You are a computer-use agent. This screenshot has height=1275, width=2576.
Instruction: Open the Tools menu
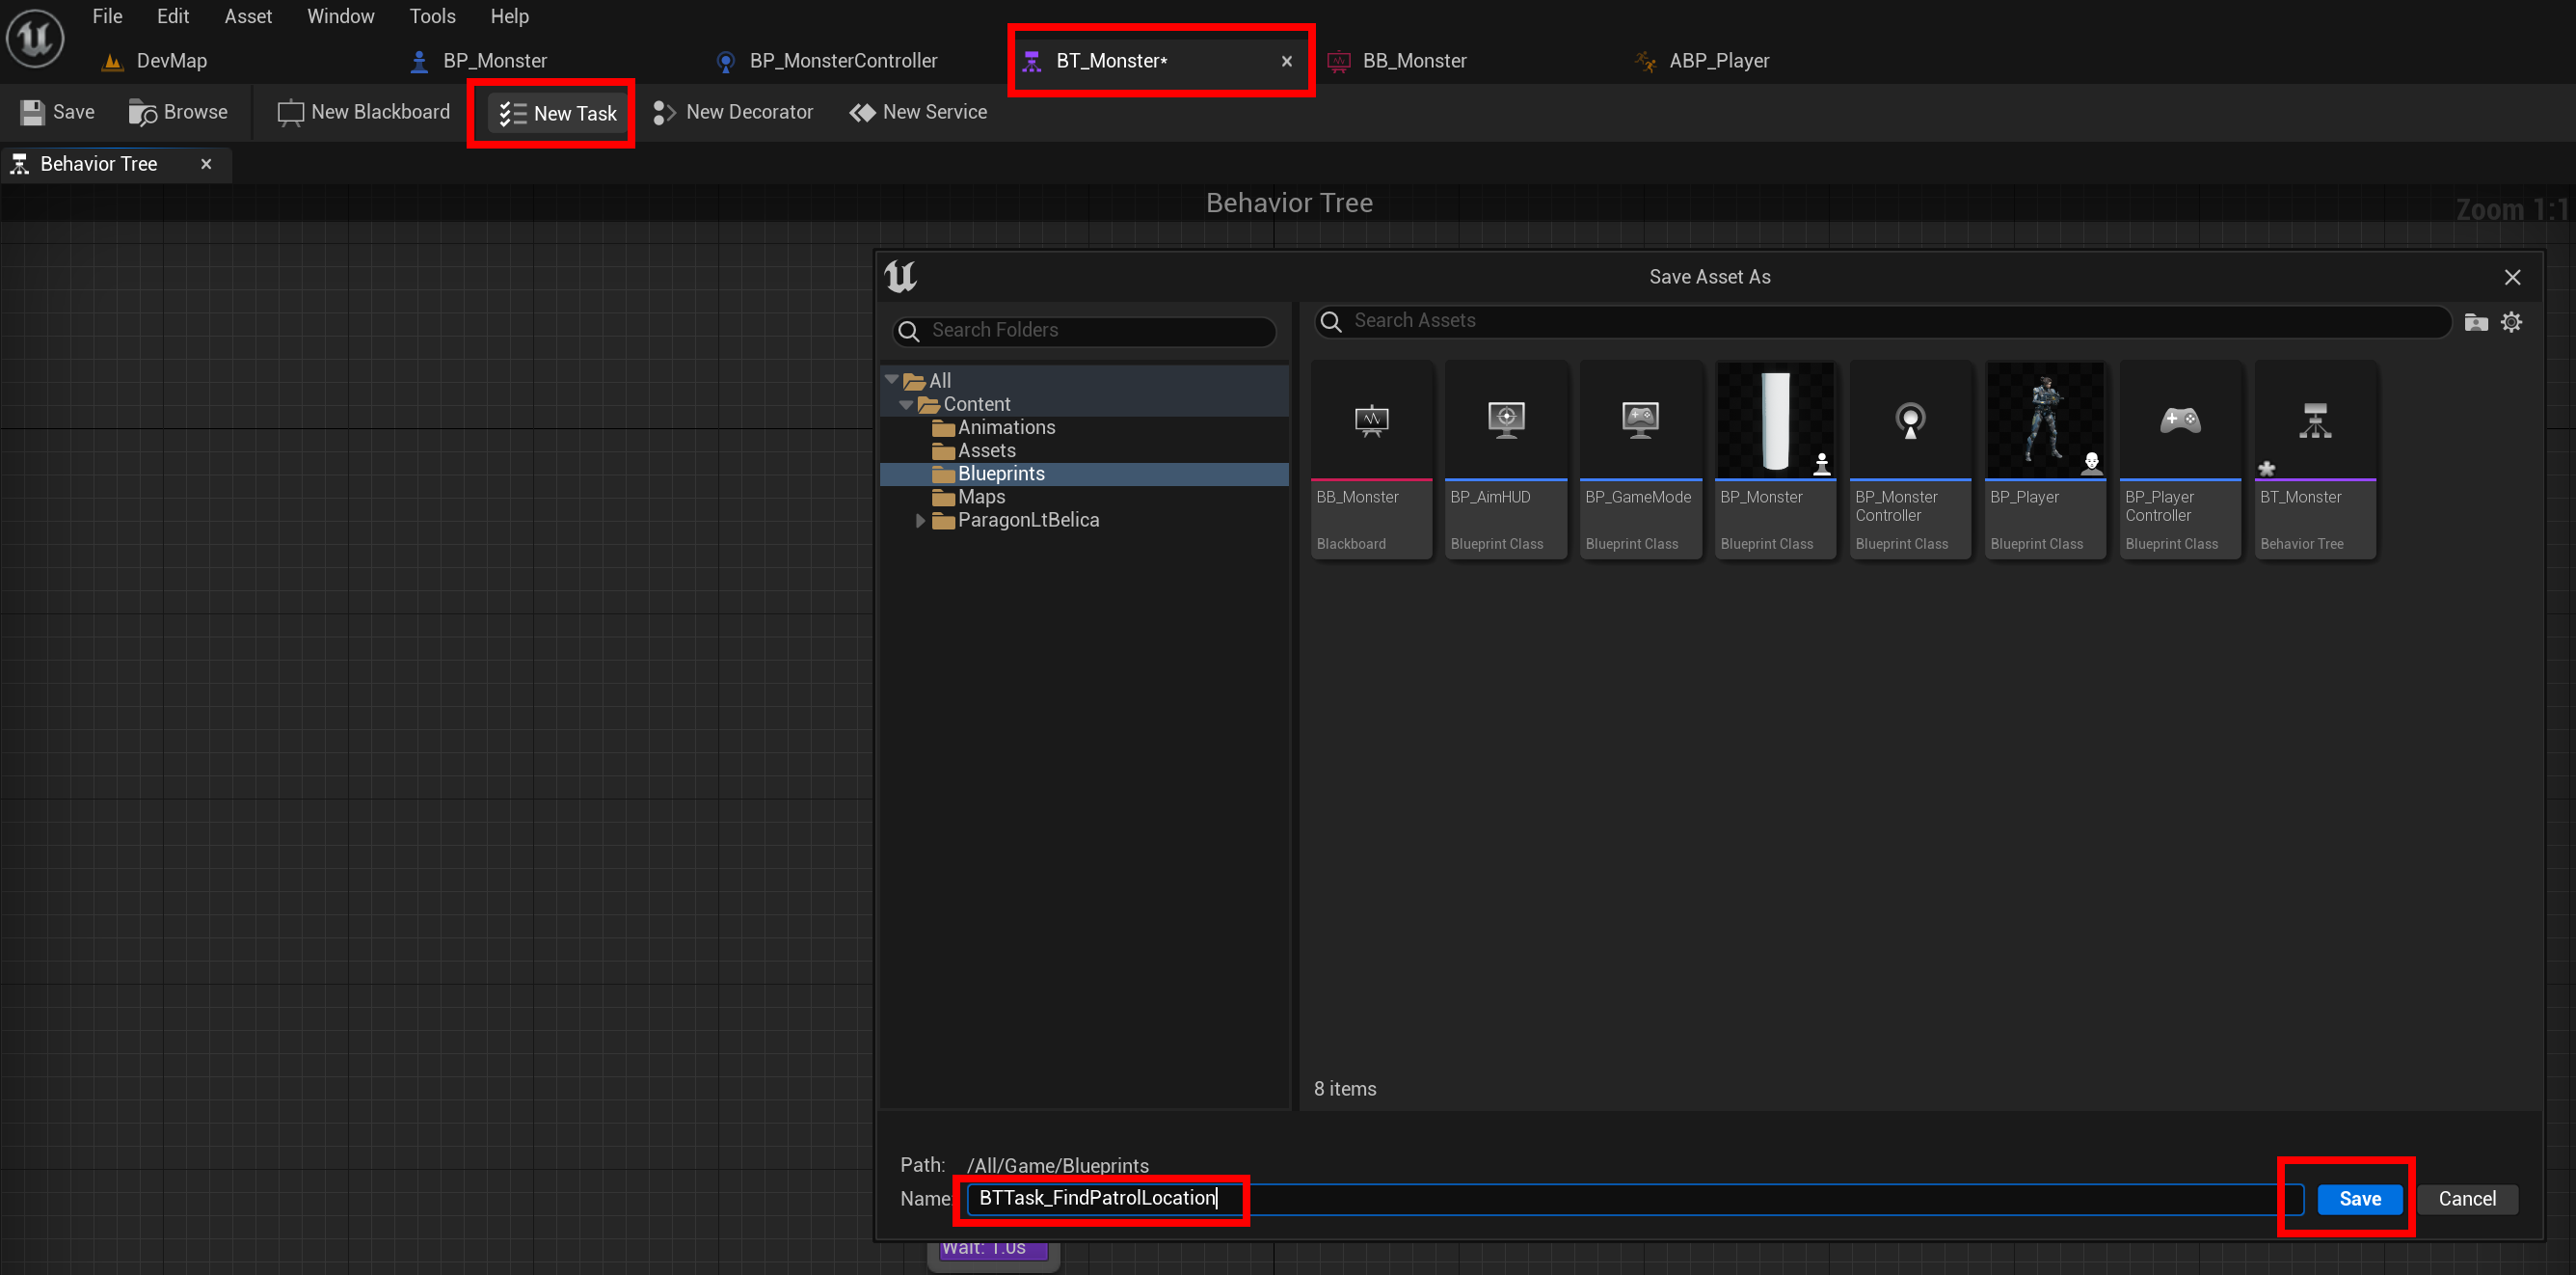432,16
